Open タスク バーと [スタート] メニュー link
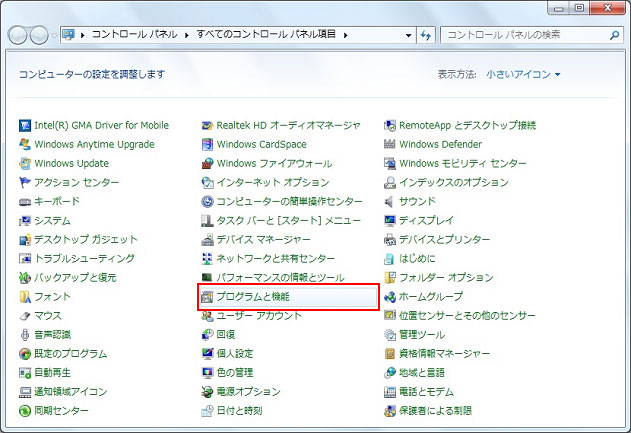The height and width of the screenshot is (433, 631). pyautogui.click(x=289, y=221)
